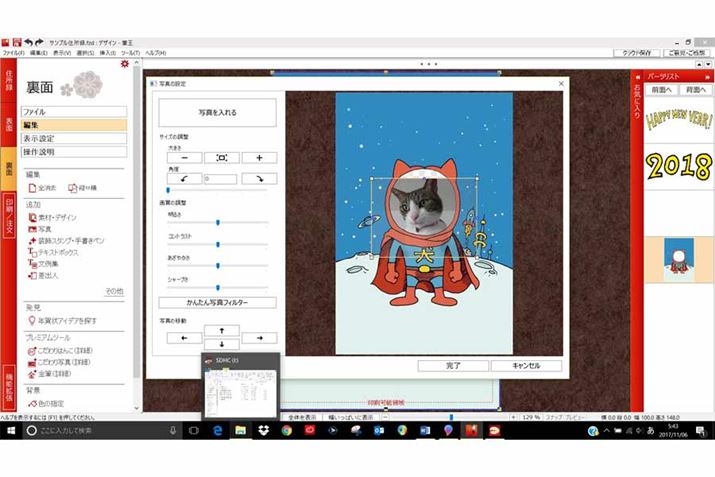Open the Windows Start menu
This screenshot has width=715, height=477.
click(11, 430)
